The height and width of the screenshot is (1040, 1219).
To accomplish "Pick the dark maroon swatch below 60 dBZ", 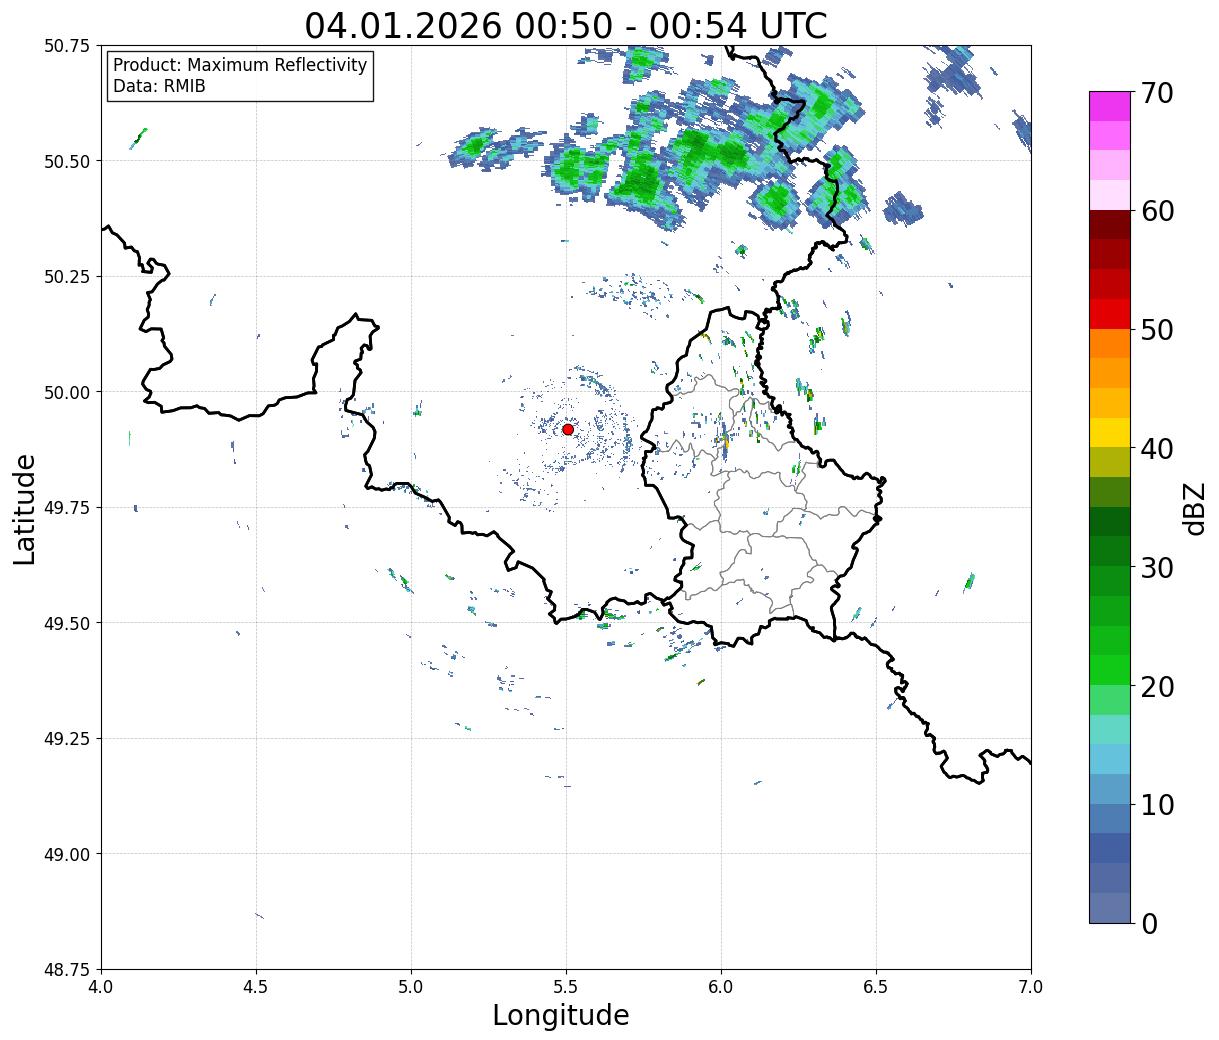I will [x=1110, y=224].
